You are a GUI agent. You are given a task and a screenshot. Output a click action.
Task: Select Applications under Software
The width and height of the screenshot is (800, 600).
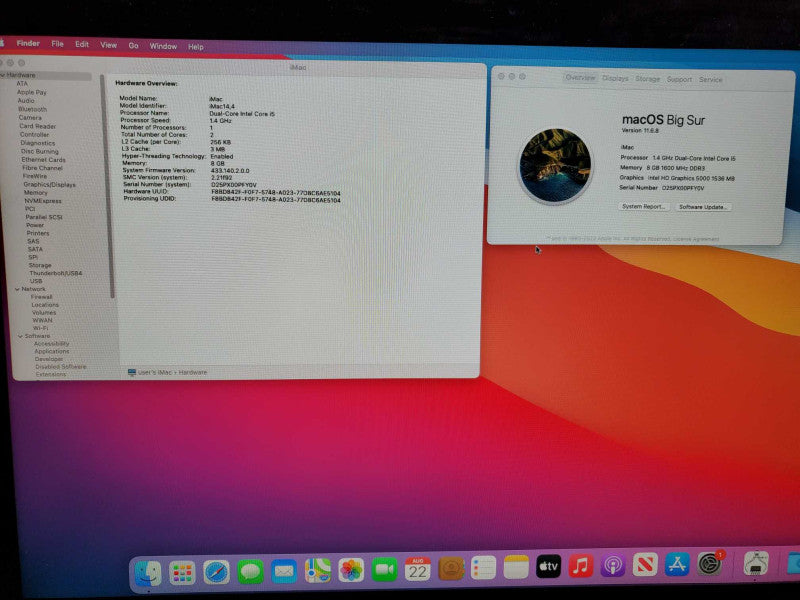[x=52, y=351]
